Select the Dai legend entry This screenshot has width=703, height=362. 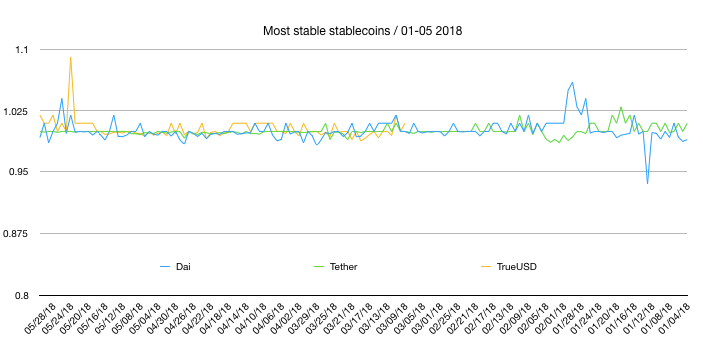[175, 266]
